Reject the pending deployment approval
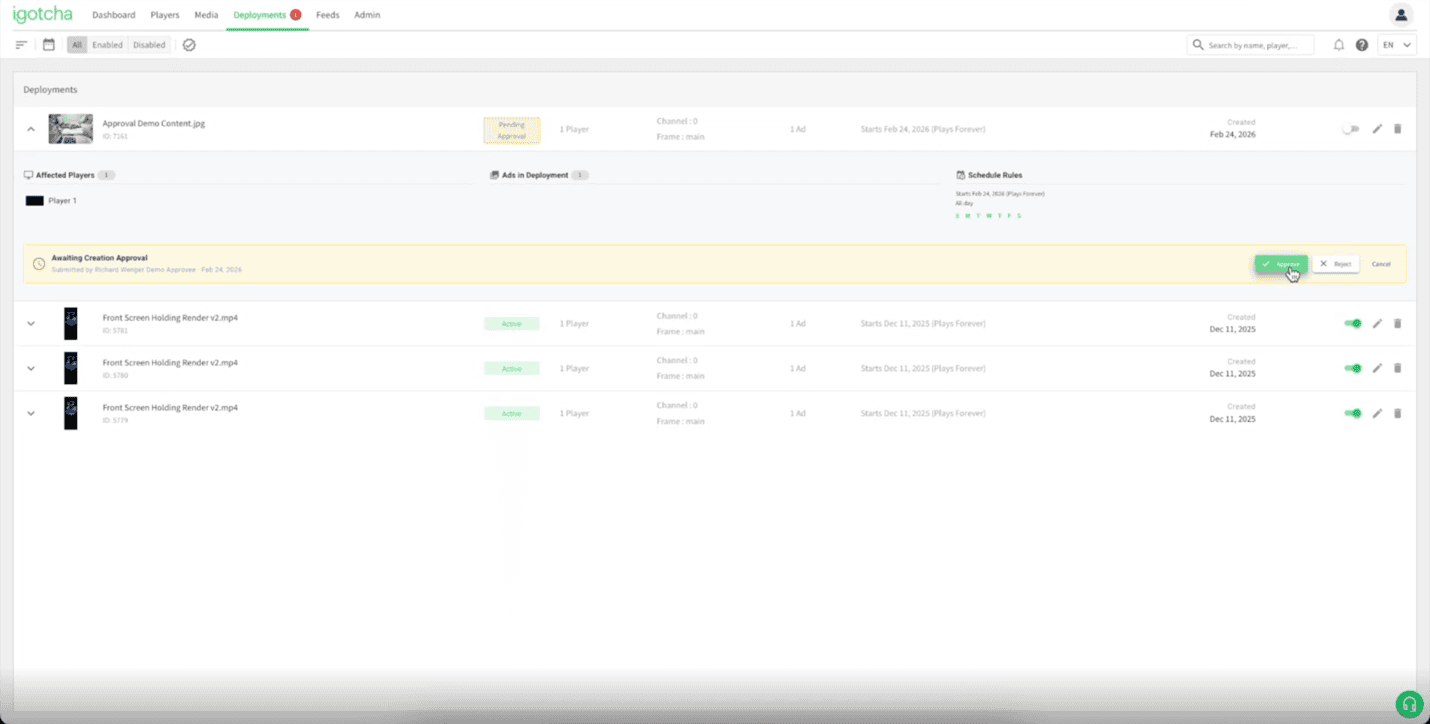This screenshot has height=724, width=1430. [x=1335, y=263]
